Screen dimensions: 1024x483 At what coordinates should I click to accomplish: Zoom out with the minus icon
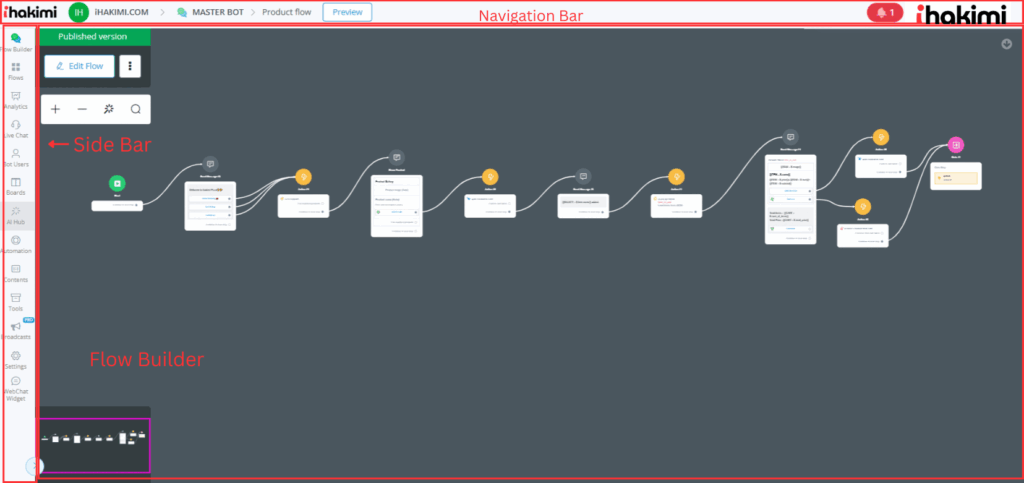coord(82,109)
